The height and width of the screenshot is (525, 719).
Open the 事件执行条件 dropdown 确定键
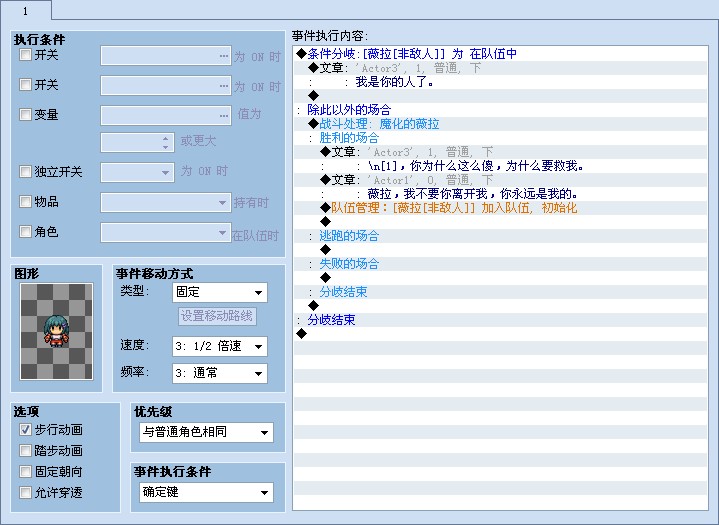point(206,492)
